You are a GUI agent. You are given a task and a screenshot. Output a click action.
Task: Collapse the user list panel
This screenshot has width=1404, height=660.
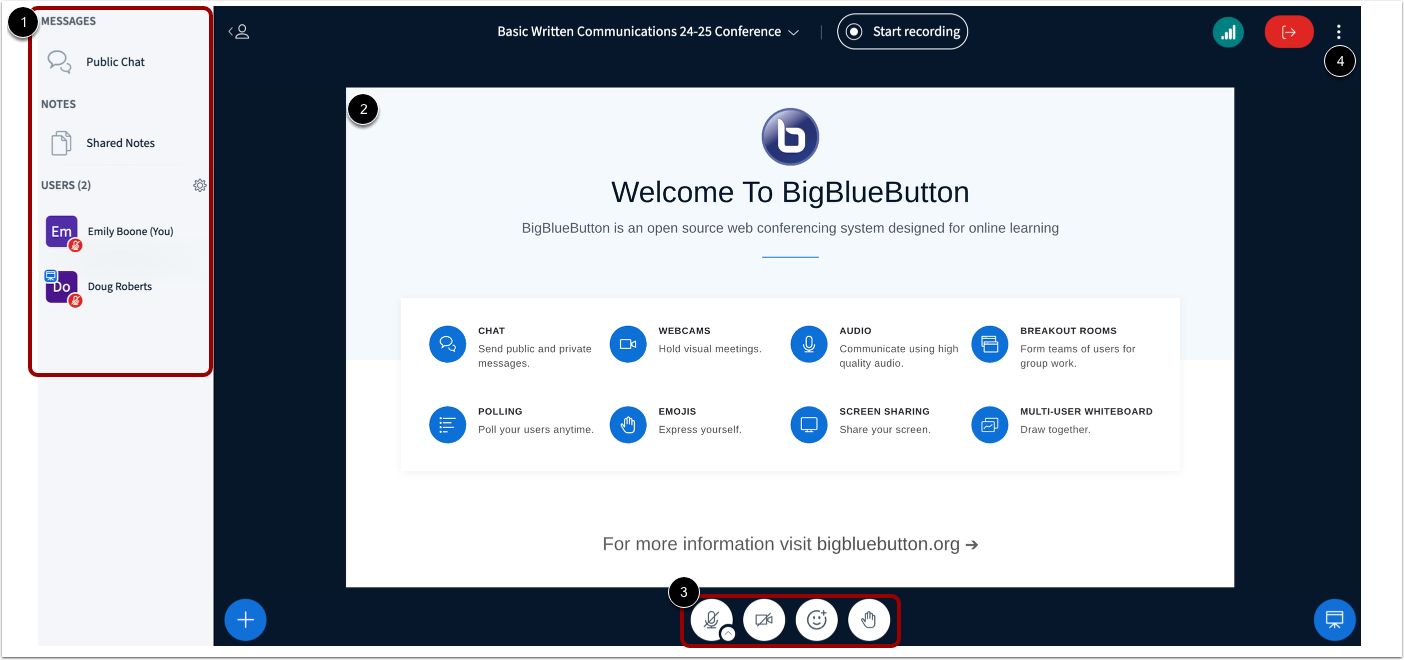coord(238,31)
